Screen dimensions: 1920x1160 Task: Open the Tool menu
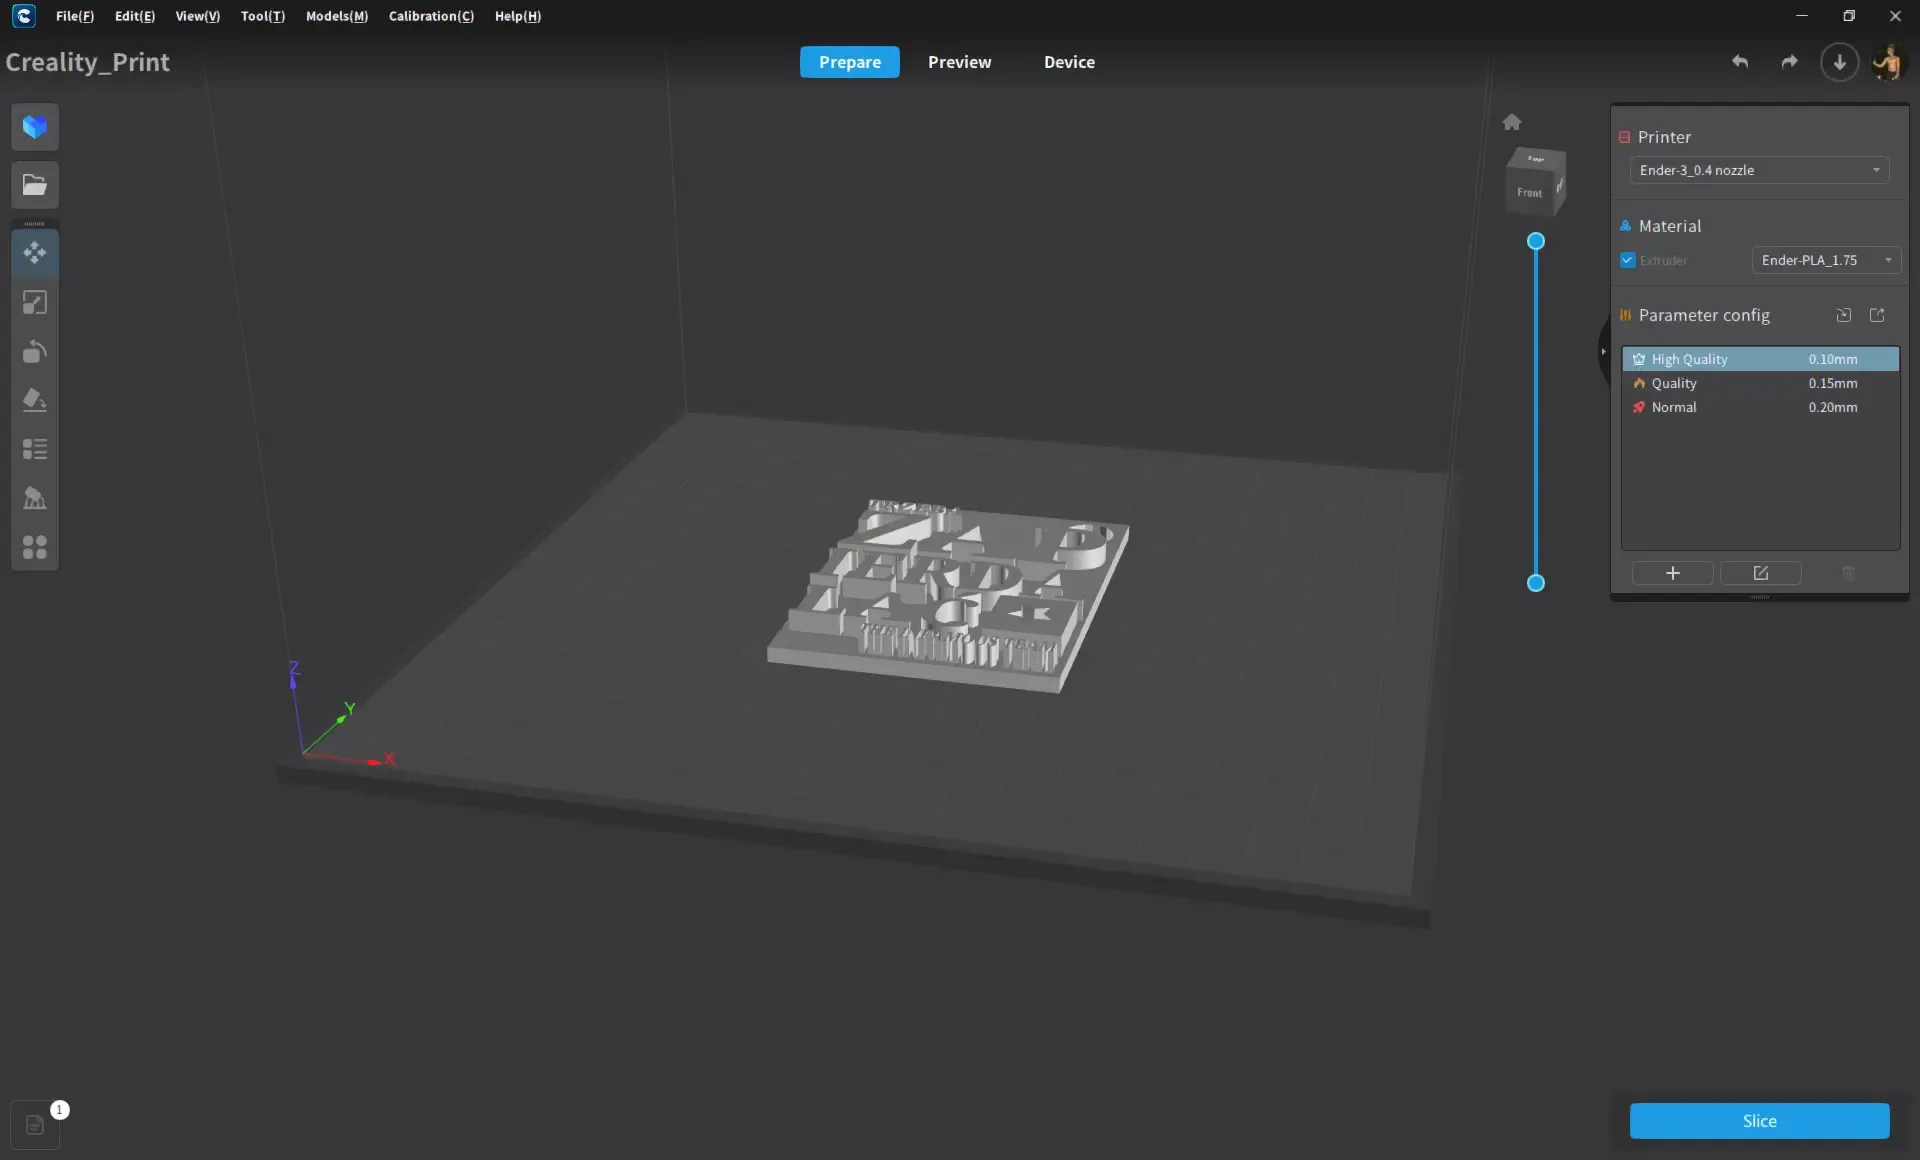263,16
